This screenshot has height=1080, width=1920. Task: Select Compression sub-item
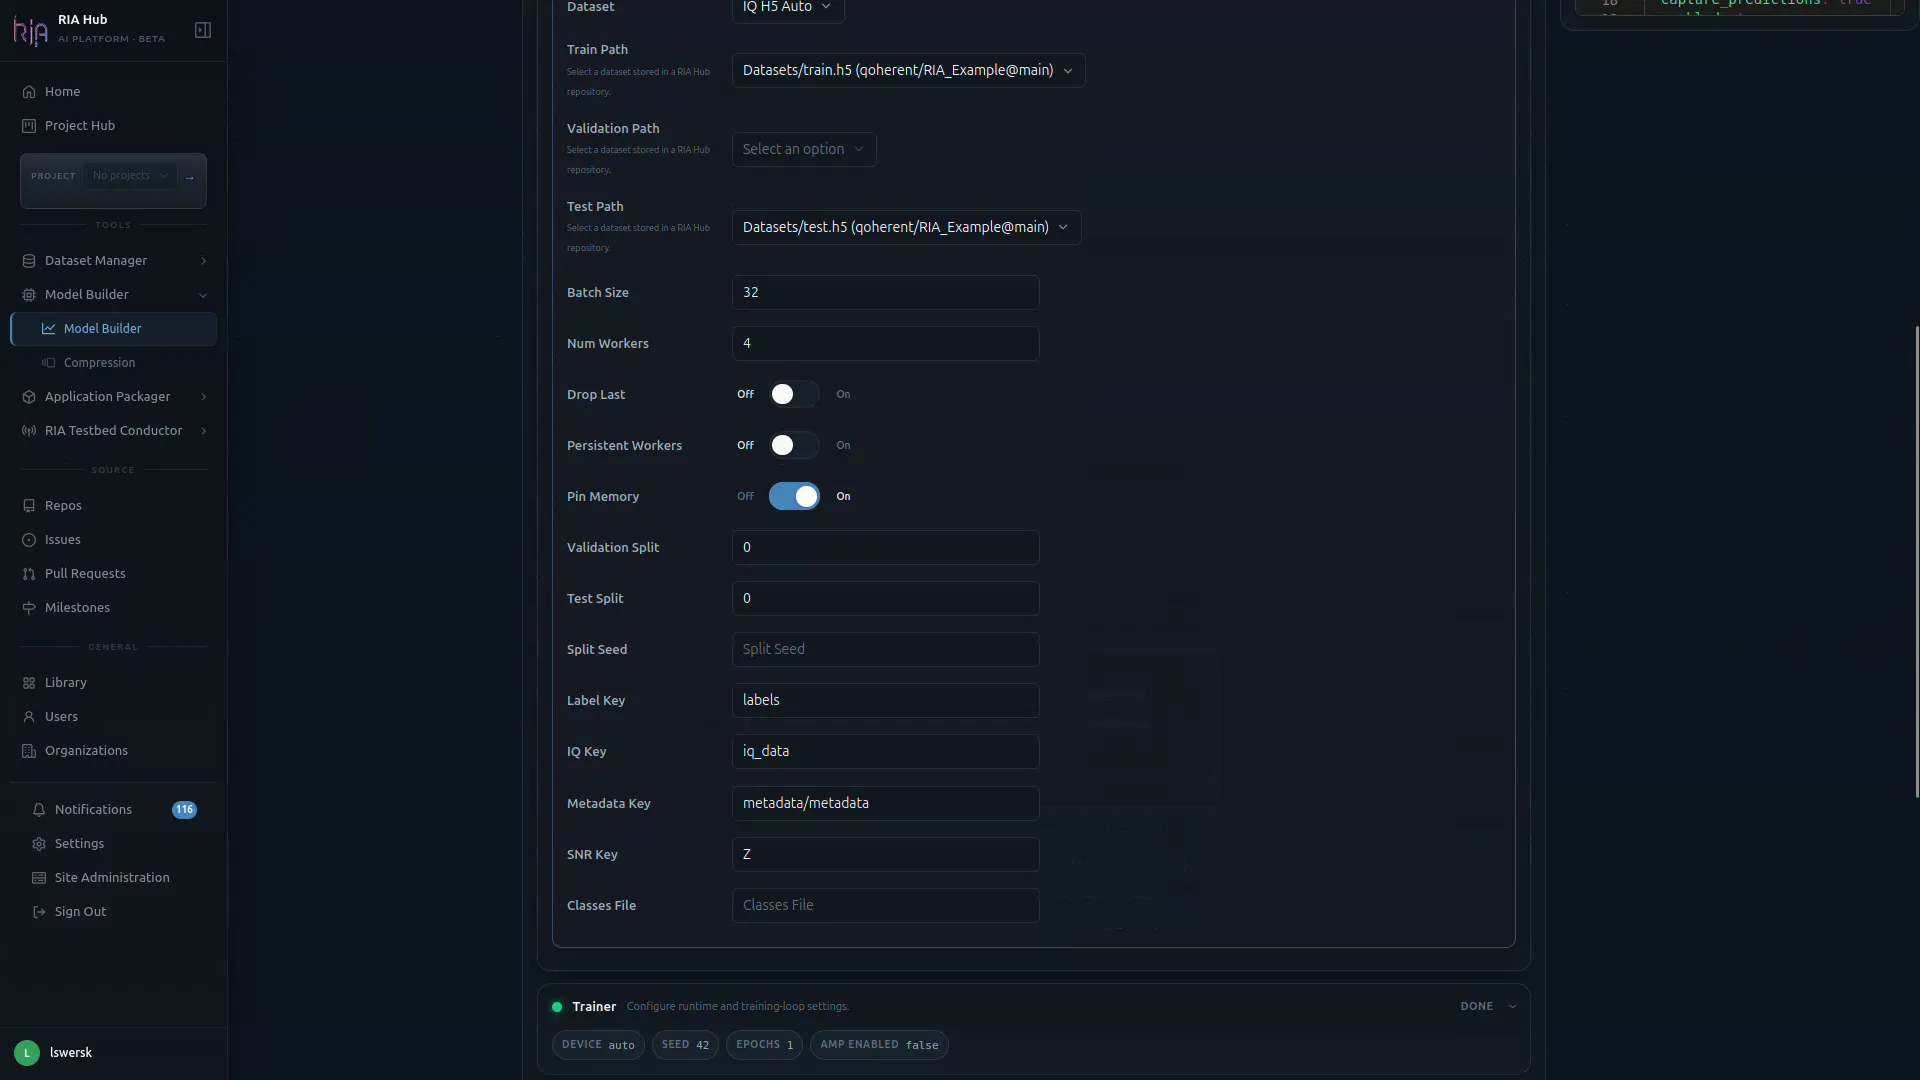coord(113,363)
